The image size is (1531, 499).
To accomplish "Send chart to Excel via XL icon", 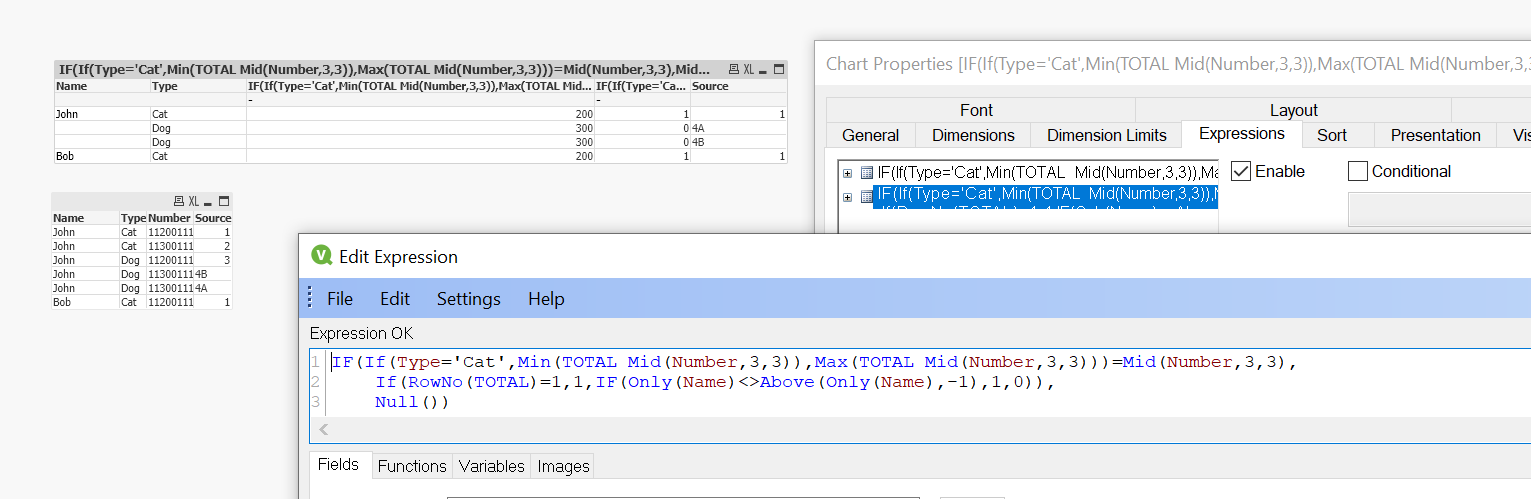I will pos(748,70).
